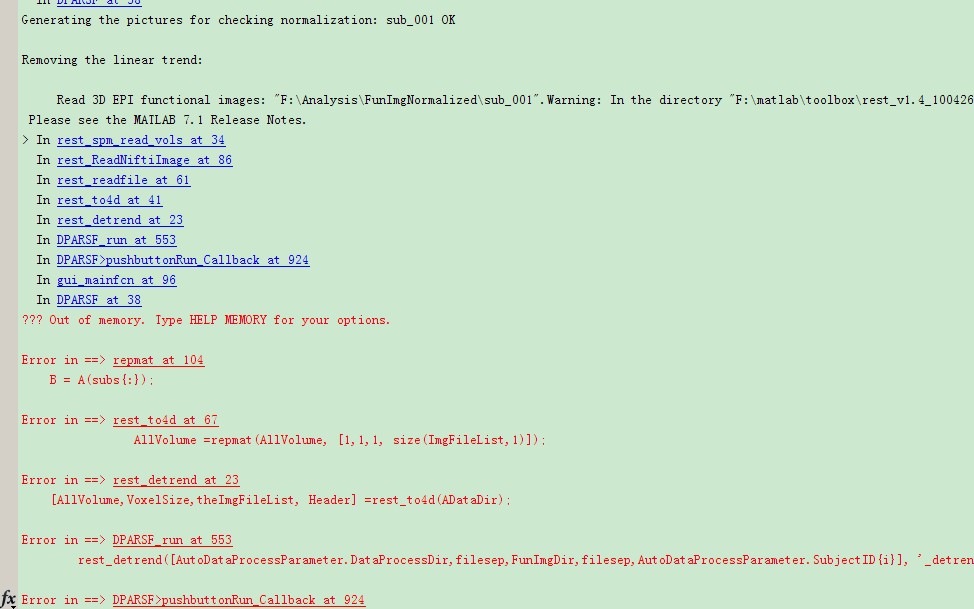Open blue rest_detrend at 23 link
Image resolution: width=974 pixels, height=609 pixels.
tap(120, 220)
